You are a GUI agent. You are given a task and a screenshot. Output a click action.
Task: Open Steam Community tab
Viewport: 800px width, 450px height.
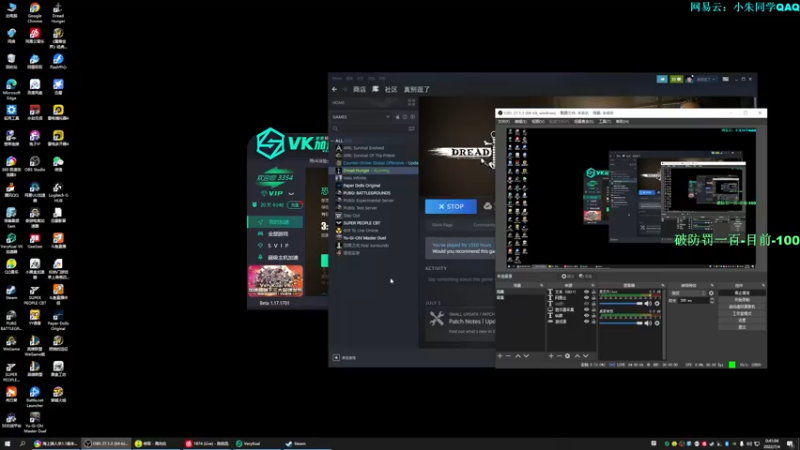[391, 89]
